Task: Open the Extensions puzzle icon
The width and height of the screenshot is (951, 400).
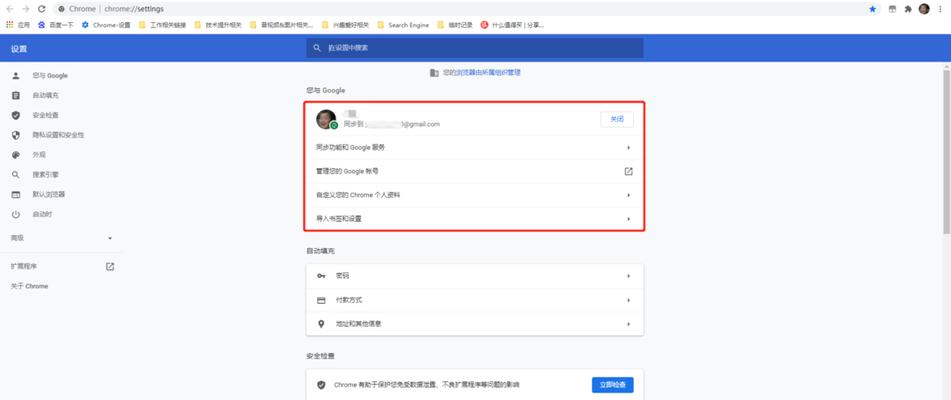Action: (x=908, y=9)
